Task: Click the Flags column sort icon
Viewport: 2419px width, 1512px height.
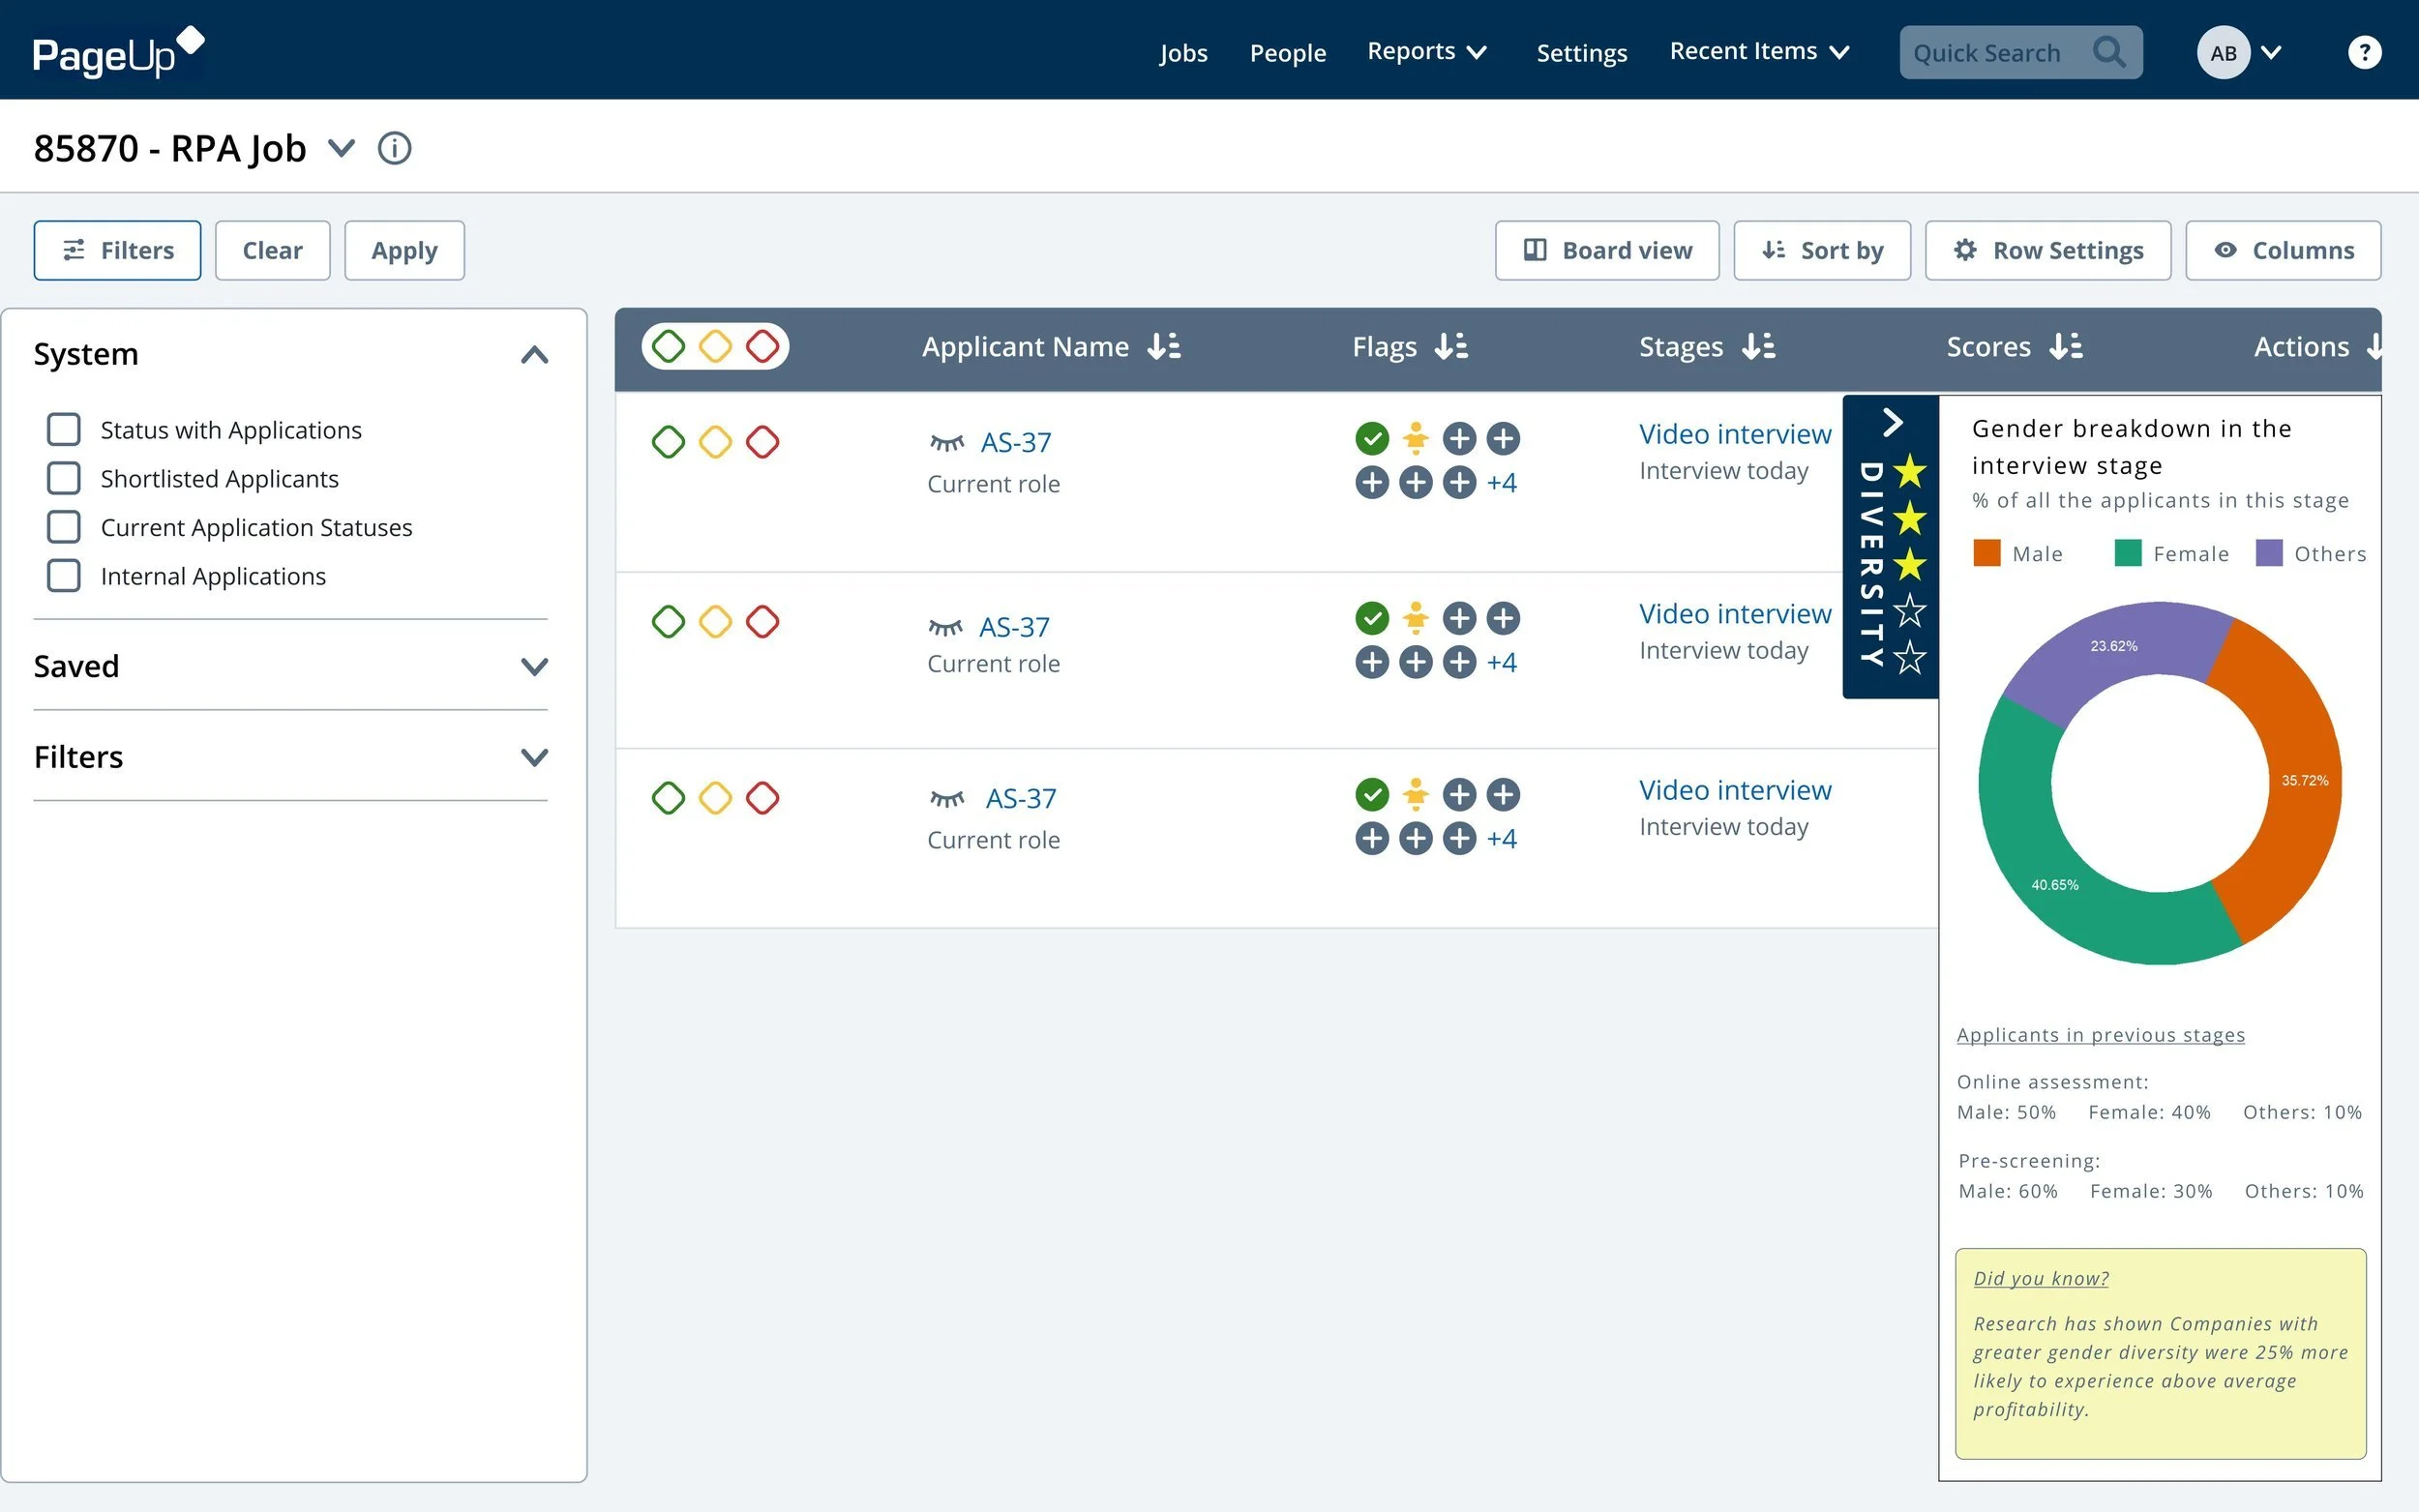Action: pyautogui.click(x=1451, y=347)
